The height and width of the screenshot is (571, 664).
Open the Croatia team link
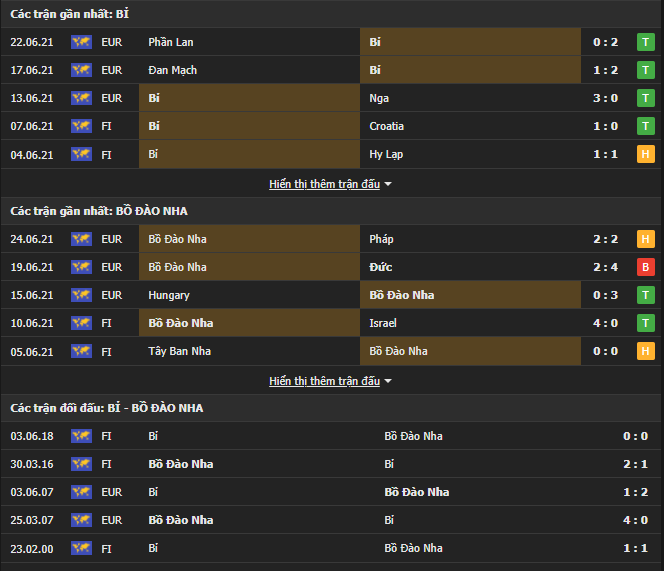click(388, 126)
